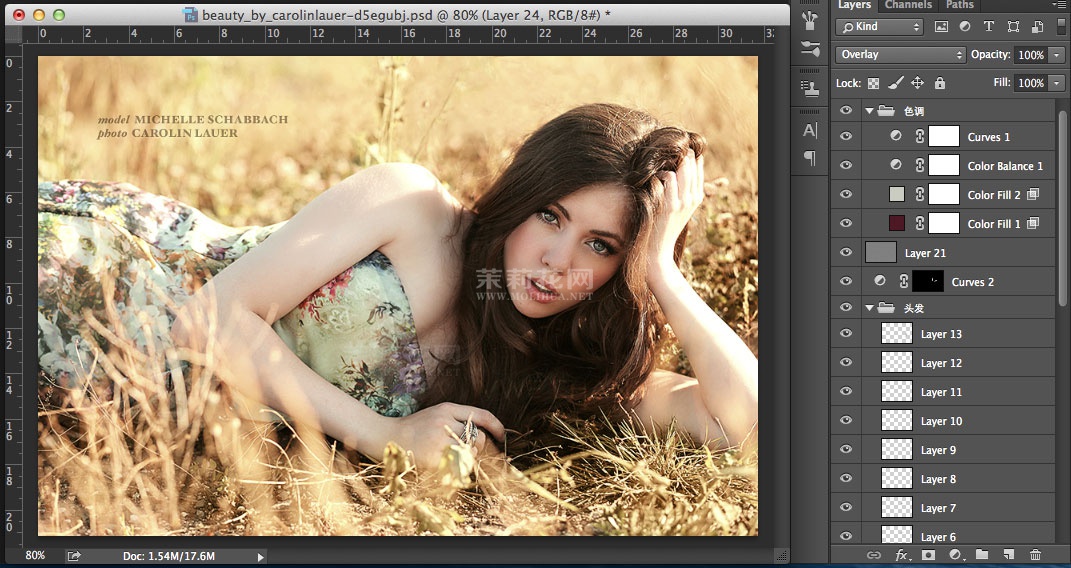Open the Opacity slider dropdown arrow
The height and width of the screenshot is (568, 1071).
tap(1057, 55)
